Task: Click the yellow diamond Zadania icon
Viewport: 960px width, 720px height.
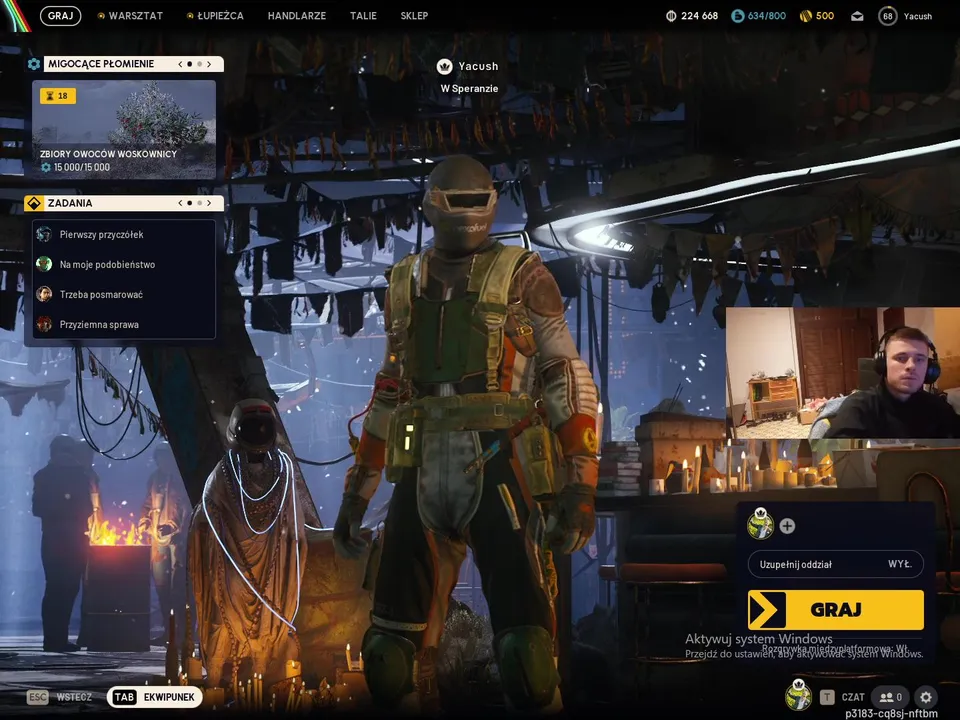Action: coord(34,203)
